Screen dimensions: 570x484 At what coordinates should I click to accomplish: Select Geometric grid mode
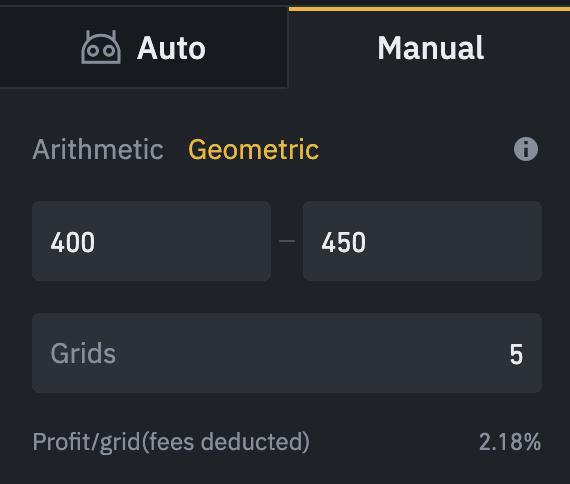(x=253, y=149)
